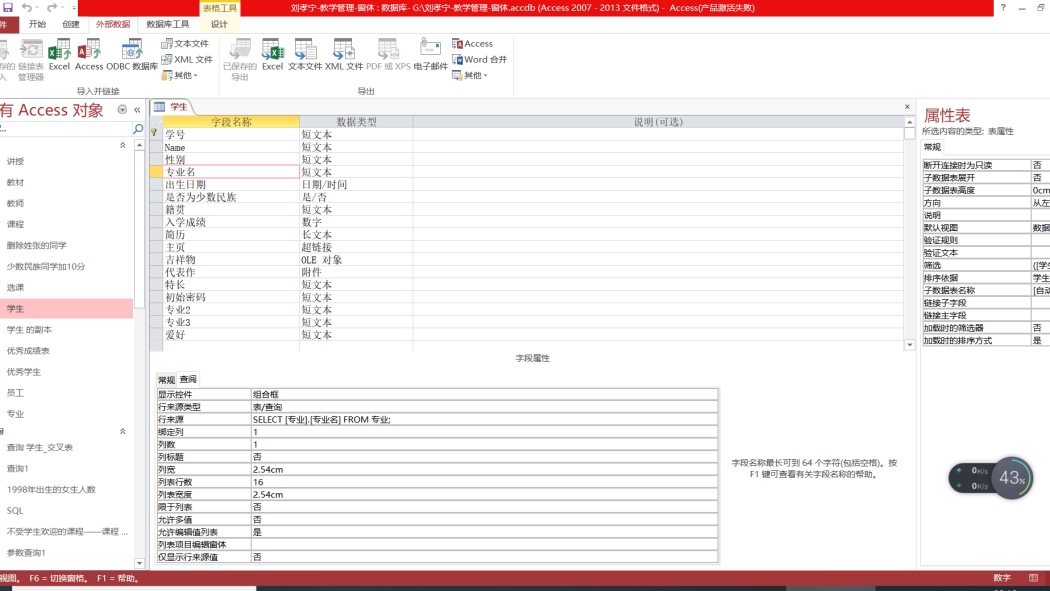Click the 专业名 field name cell

231,172
